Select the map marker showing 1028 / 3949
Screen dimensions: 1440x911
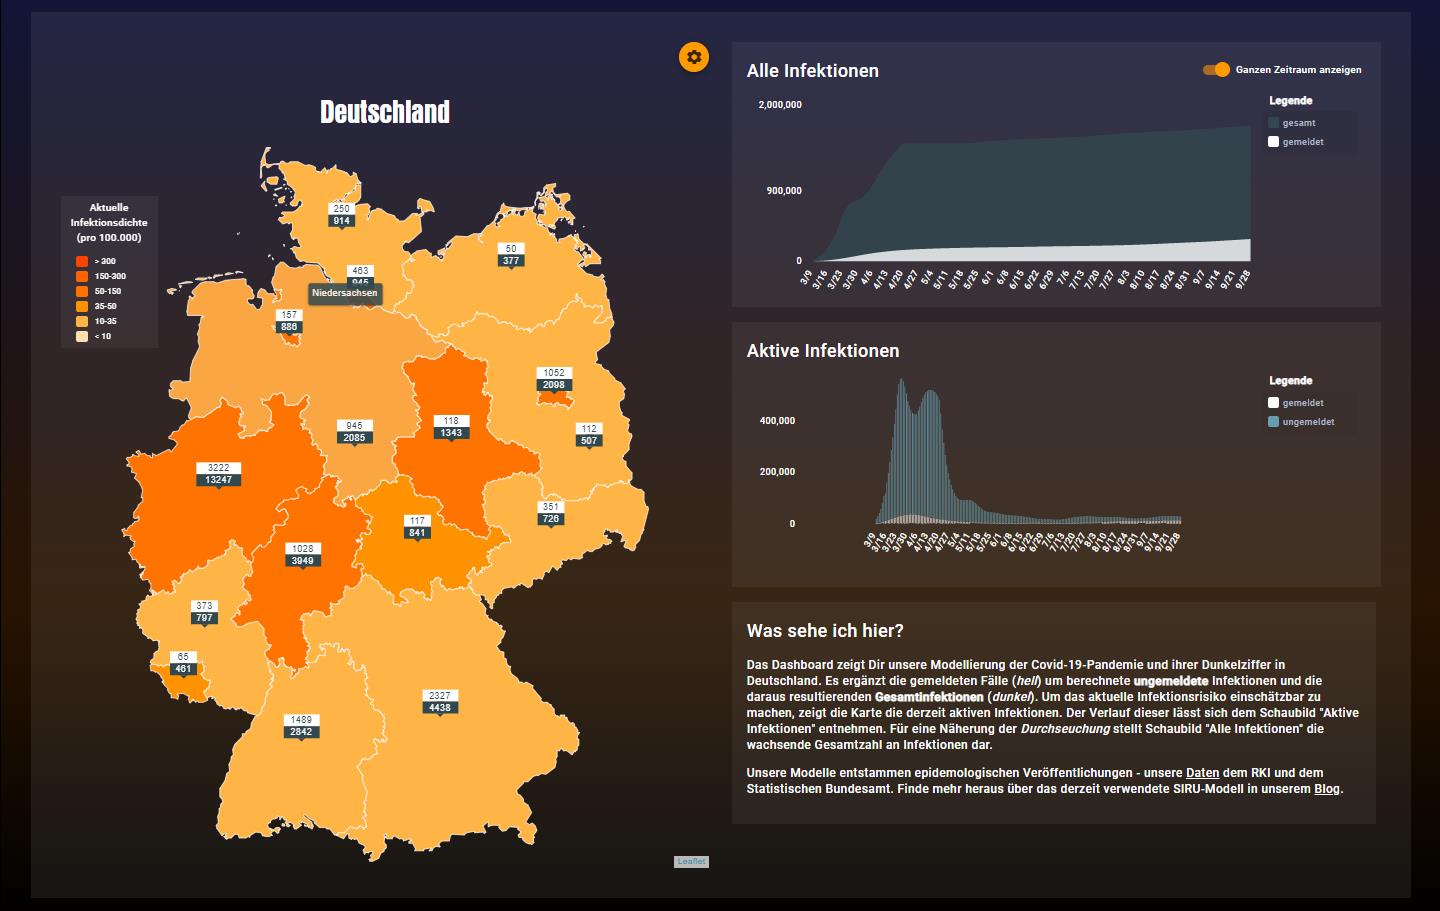click(302, 555)
